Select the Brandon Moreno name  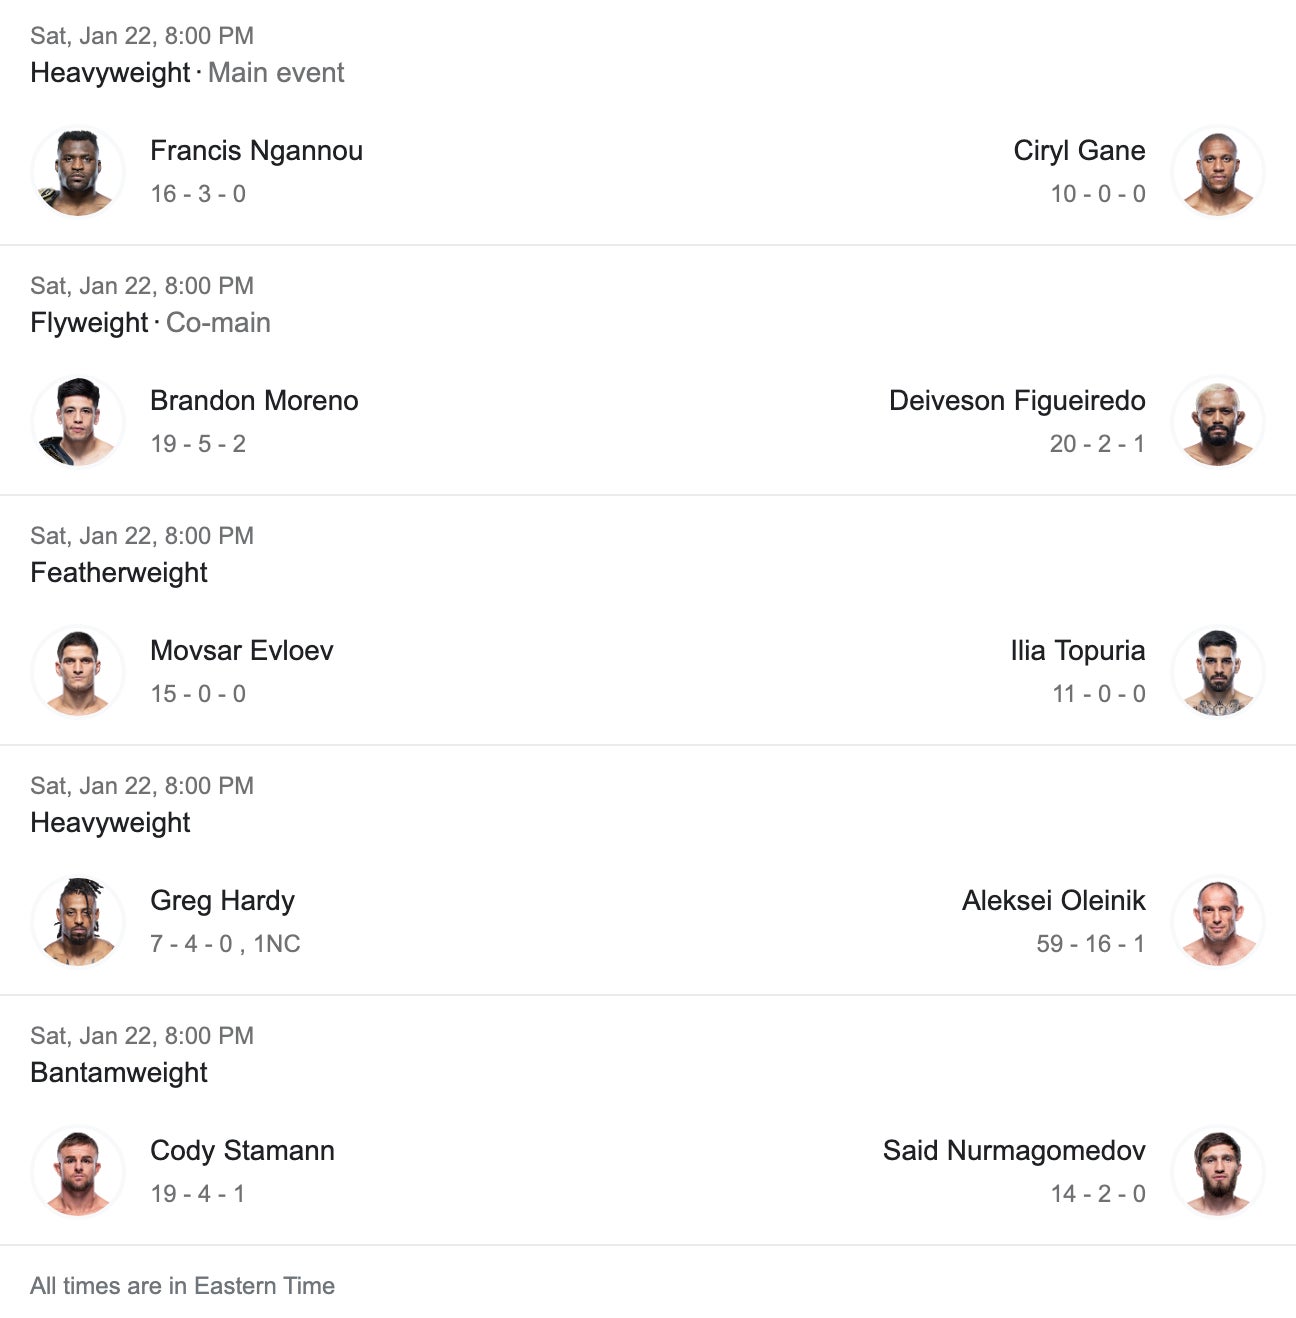254,401
